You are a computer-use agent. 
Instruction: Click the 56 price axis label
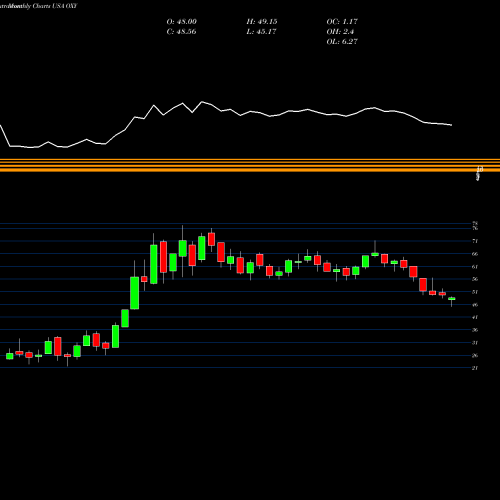coord(475,279)
